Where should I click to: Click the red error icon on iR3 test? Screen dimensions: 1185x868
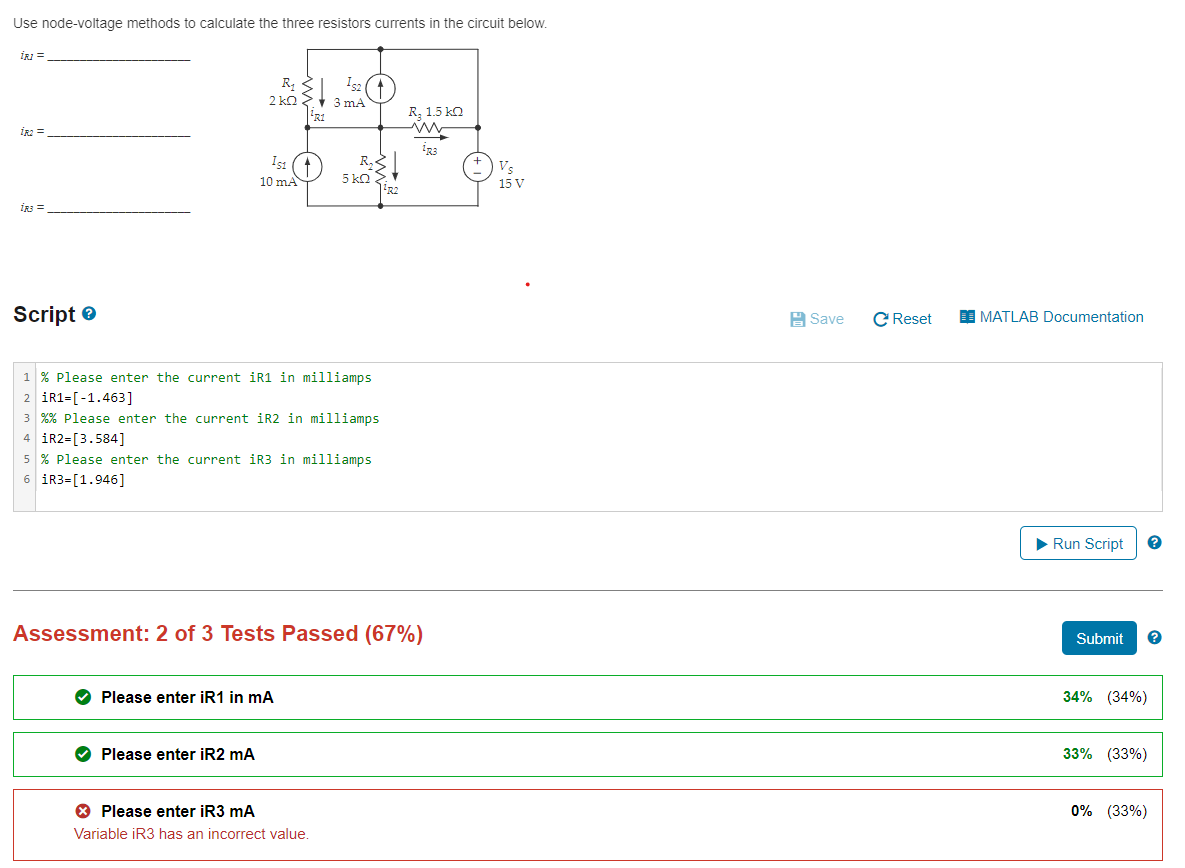(83, 811)
